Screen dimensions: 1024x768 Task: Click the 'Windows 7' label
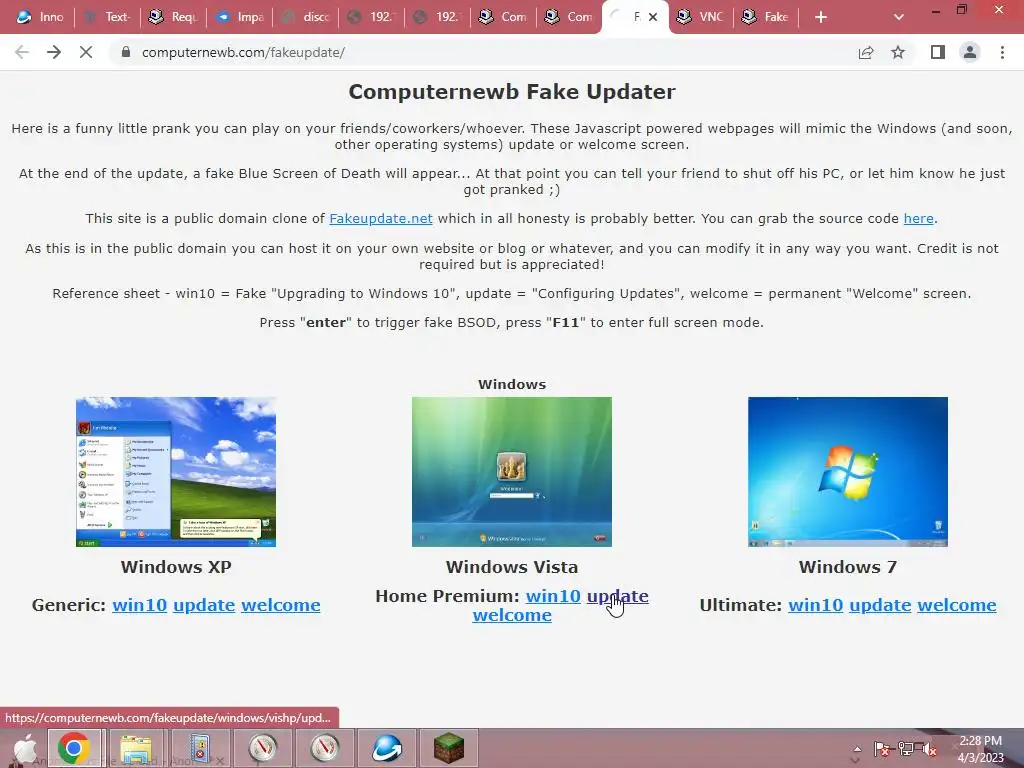coord(848,567)
